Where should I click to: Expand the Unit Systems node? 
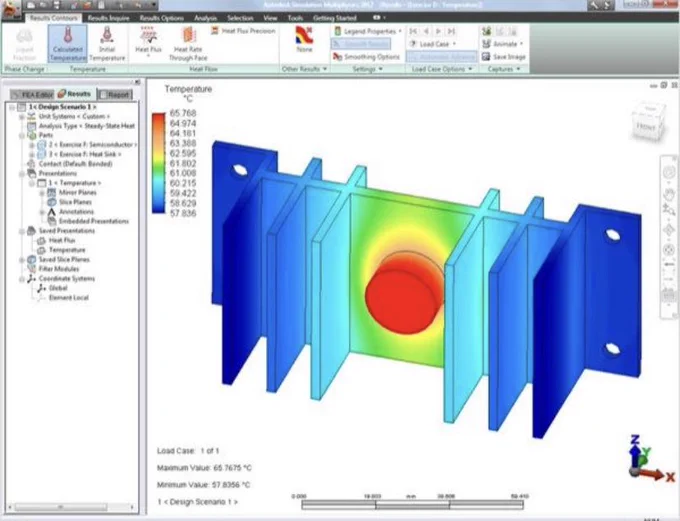[x=22, y=117]
